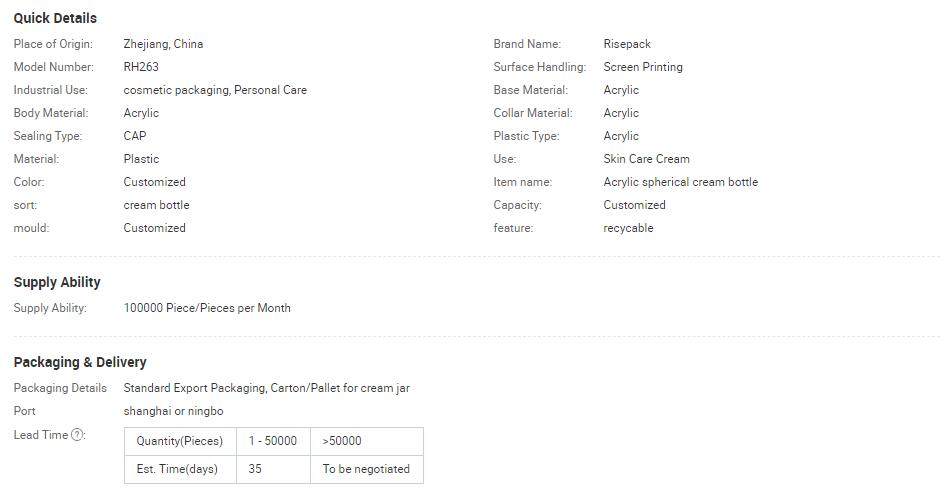Click the To be negotiated cell
The width and height of the screenshot is (941, 499).
[x=367, y=470]
